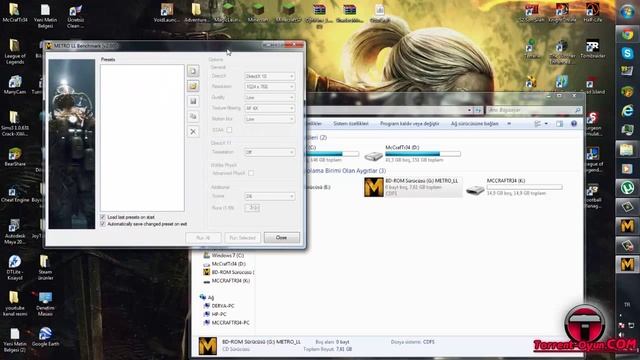The image size is (640, 360).
Task: Click the Runs count stepper field
Action: [252, 208]
